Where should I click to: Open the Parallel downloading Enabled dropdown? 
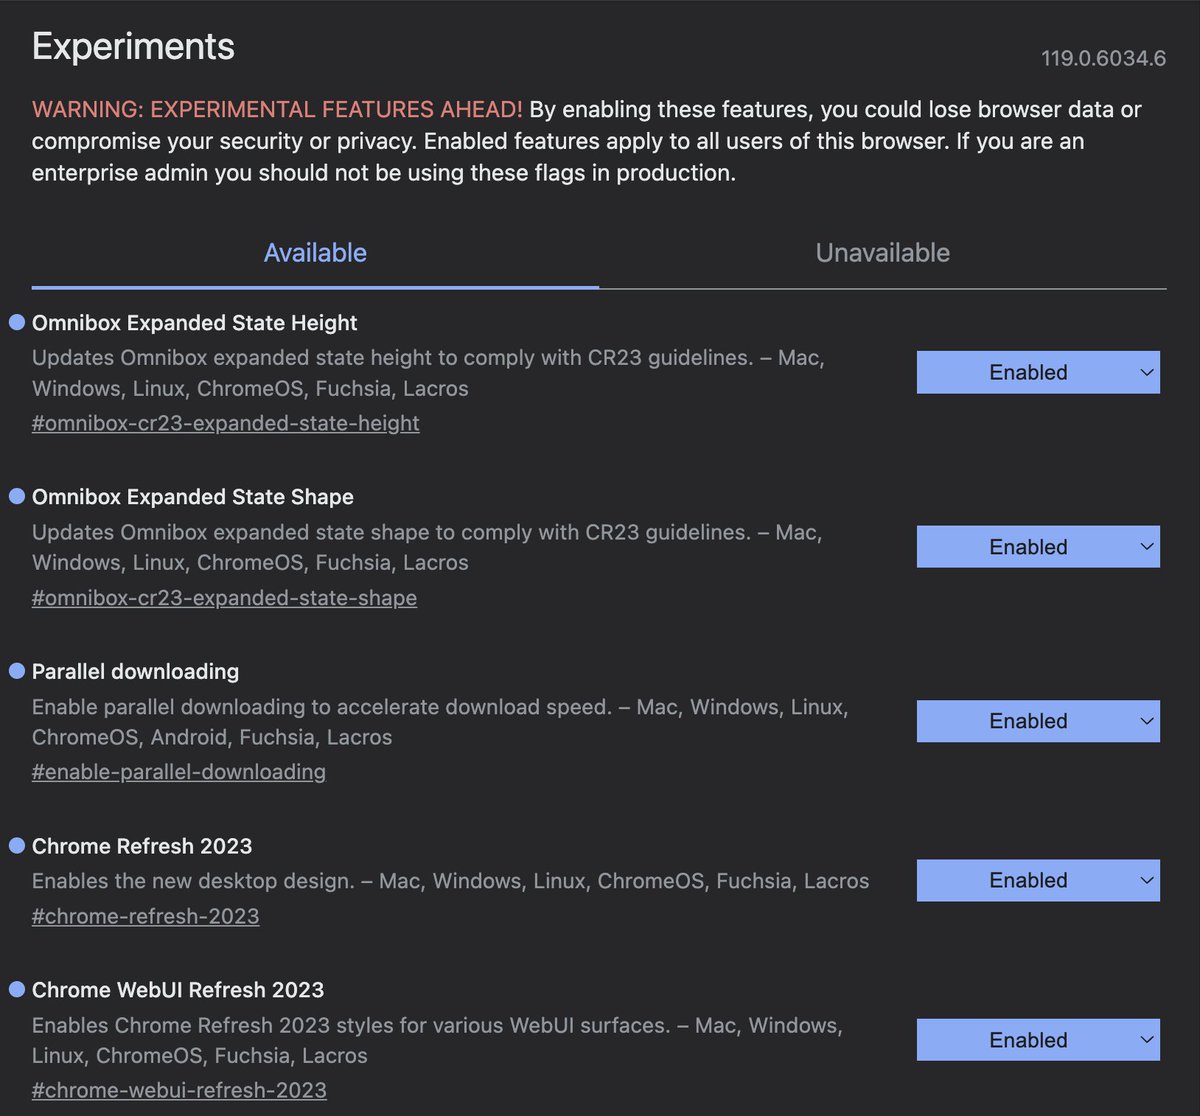(x=1038, y=721)
